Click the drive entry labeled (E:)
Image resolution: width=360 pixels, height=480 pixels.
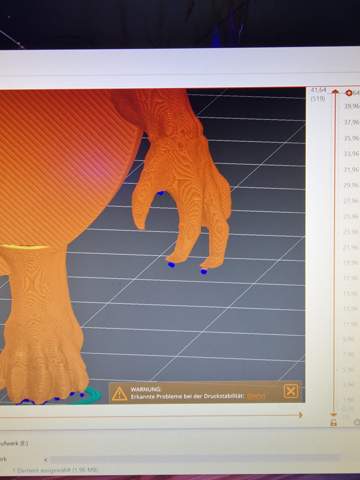pyautogui.click(x=14, y=443)
